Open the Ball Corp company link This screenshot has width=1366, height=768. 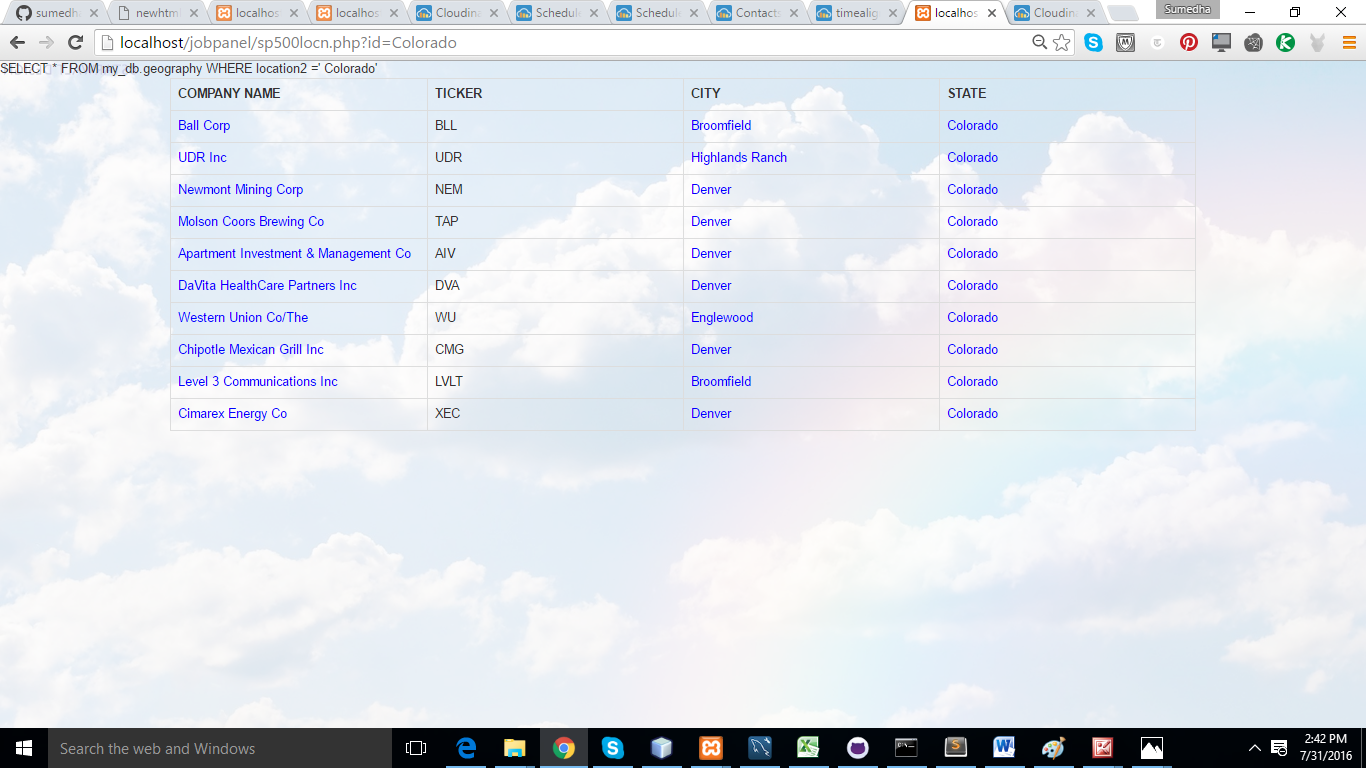204,125
